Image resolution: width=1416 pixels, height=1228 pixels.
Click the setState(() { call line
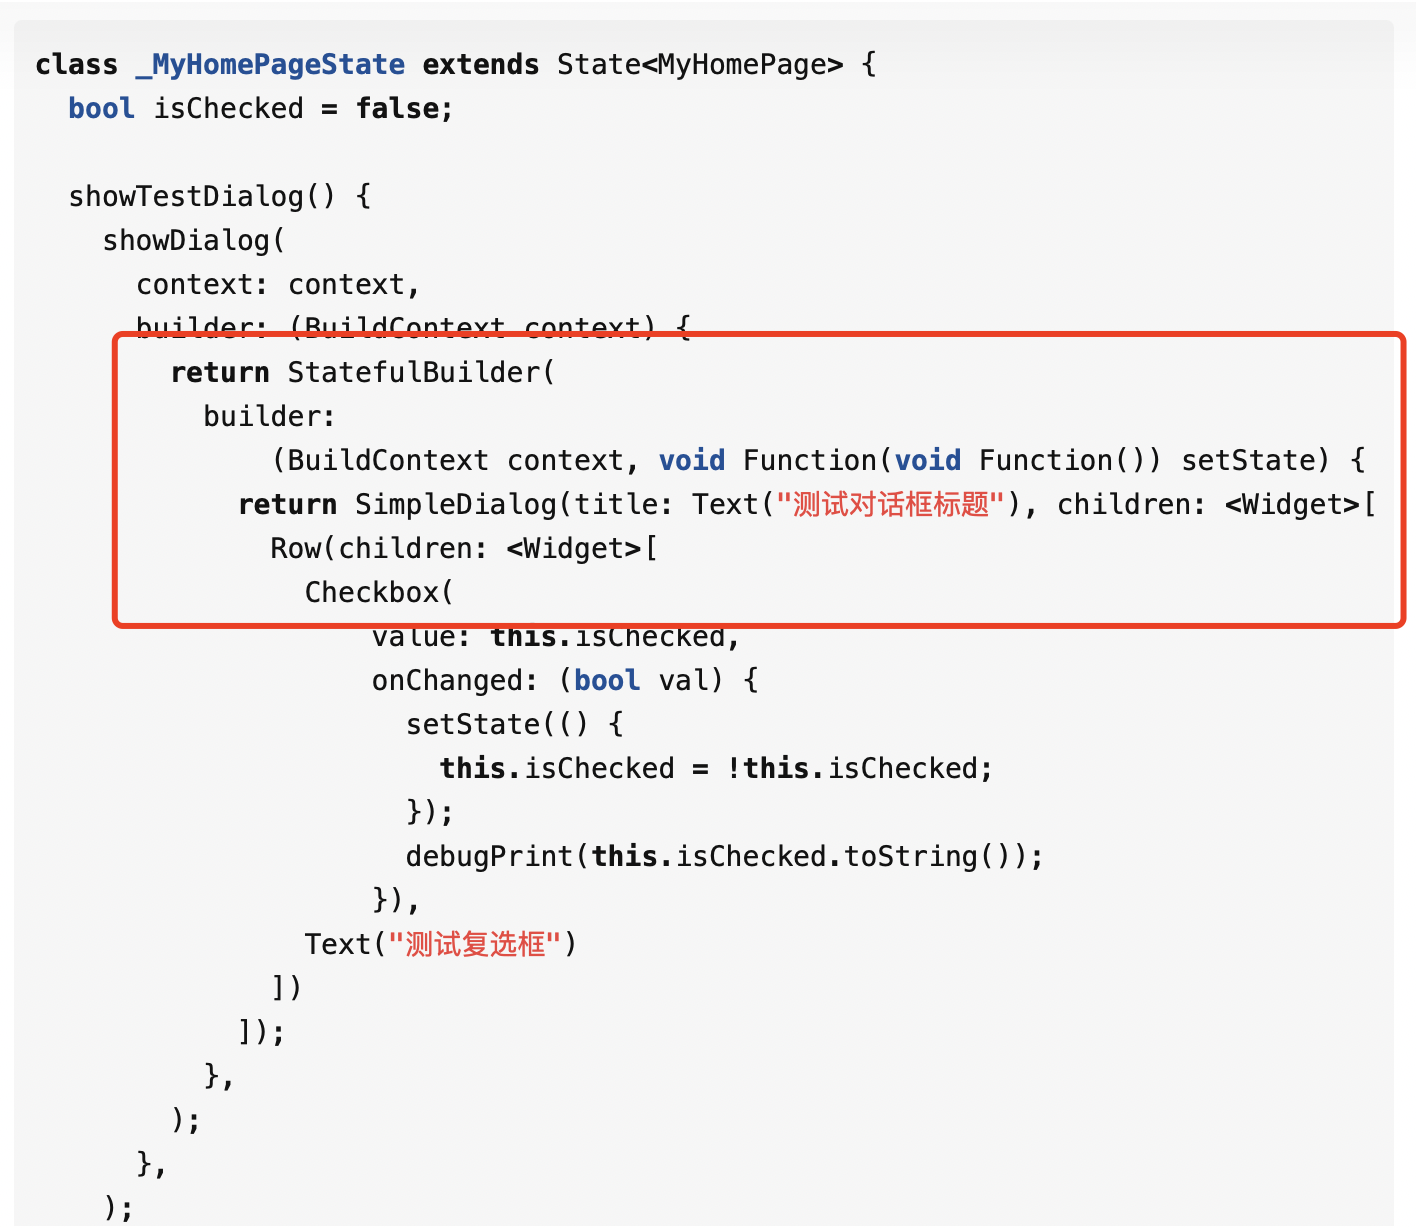515,725
